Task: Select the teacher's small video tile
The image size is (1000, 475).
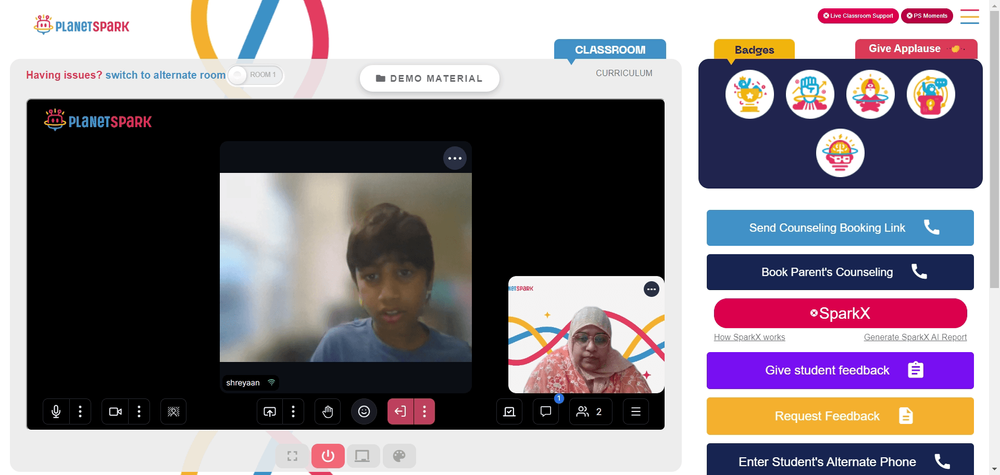Action: click(586, 335)
